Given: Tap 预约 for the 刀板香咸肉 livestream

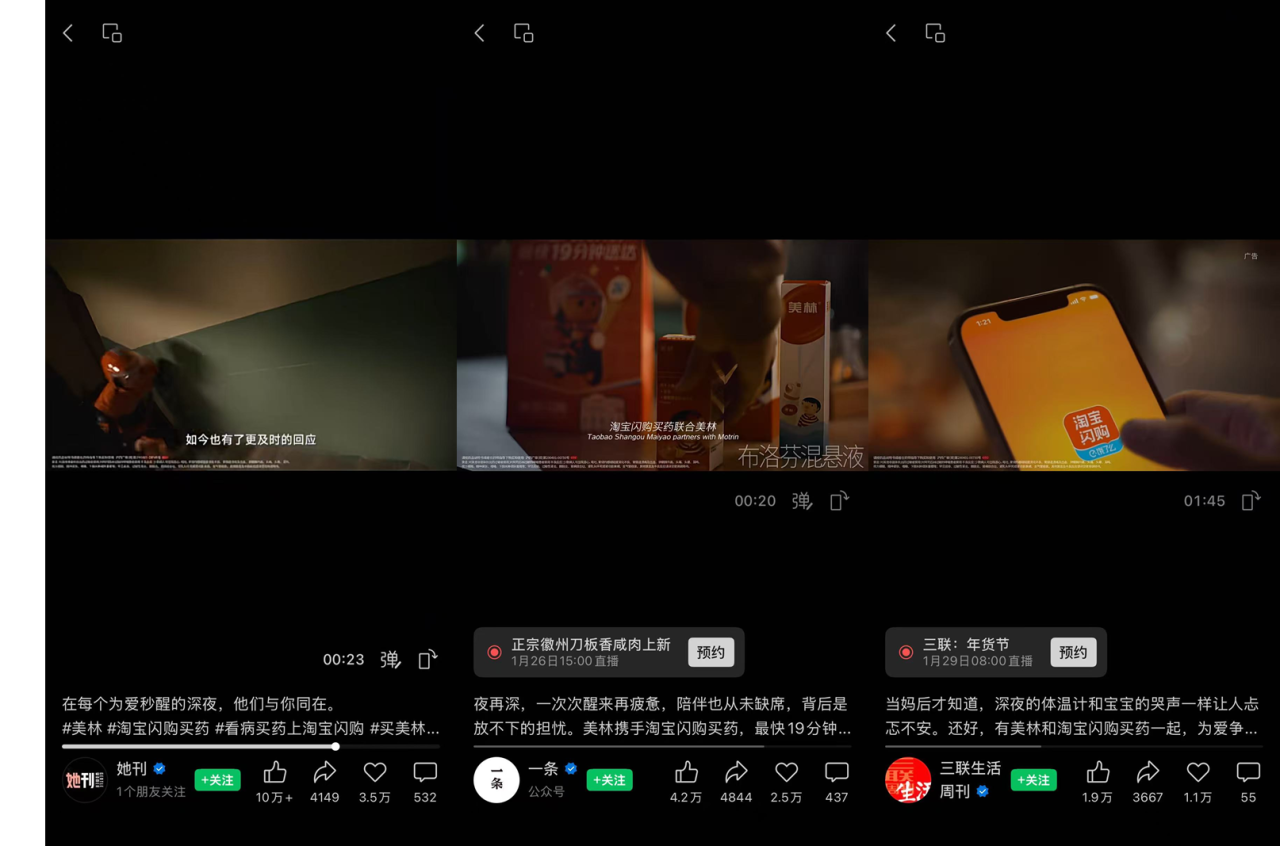Looking at the screenshot, I should pos(711,651).
